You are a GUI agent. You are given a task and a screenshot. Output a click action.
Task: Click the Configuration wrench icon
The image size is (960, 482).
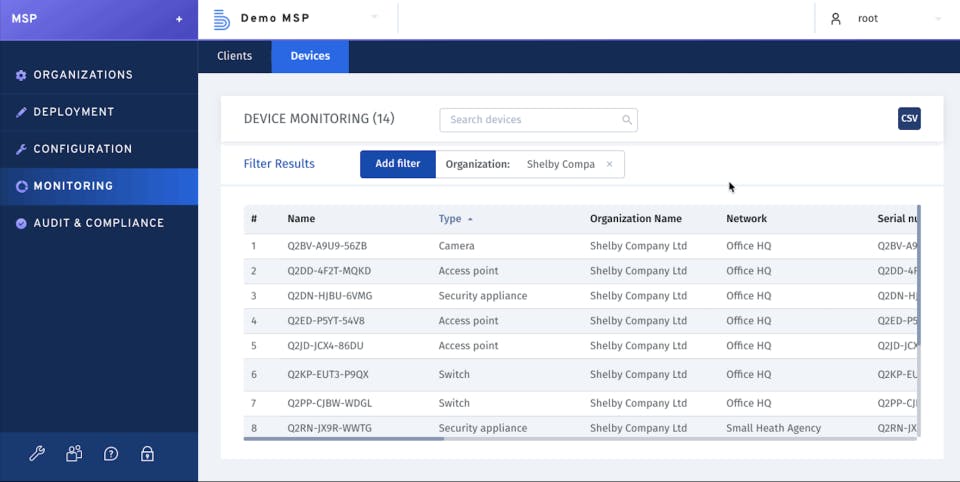click(x=21, y=149)
